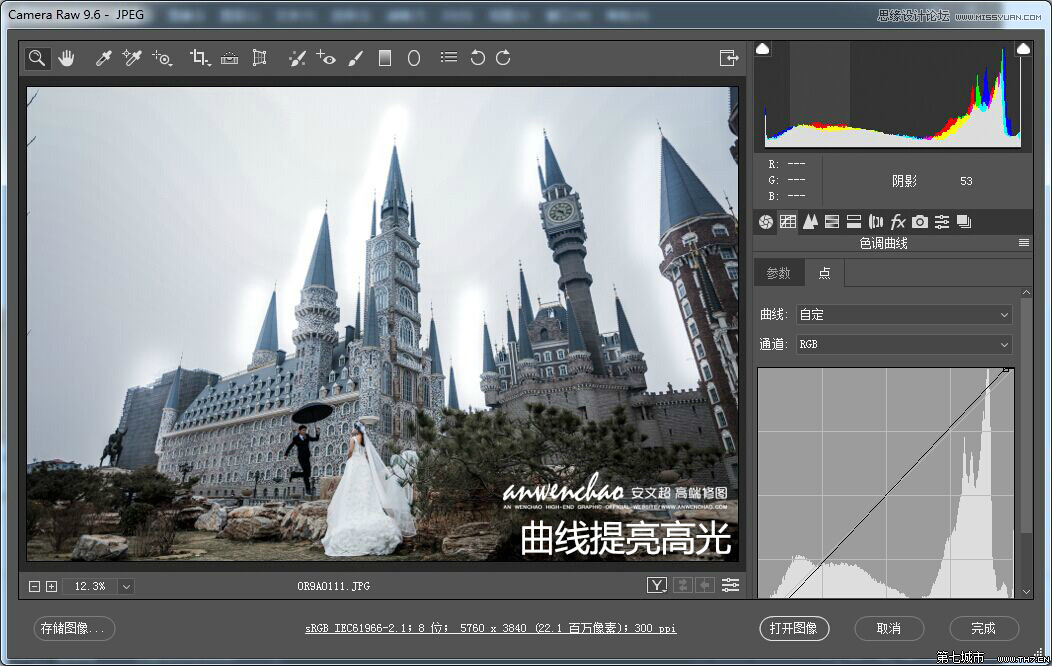This screenshot has width=1052, height=666.
Task: Select the Crop tool
Action: click(x=199, y=58)
